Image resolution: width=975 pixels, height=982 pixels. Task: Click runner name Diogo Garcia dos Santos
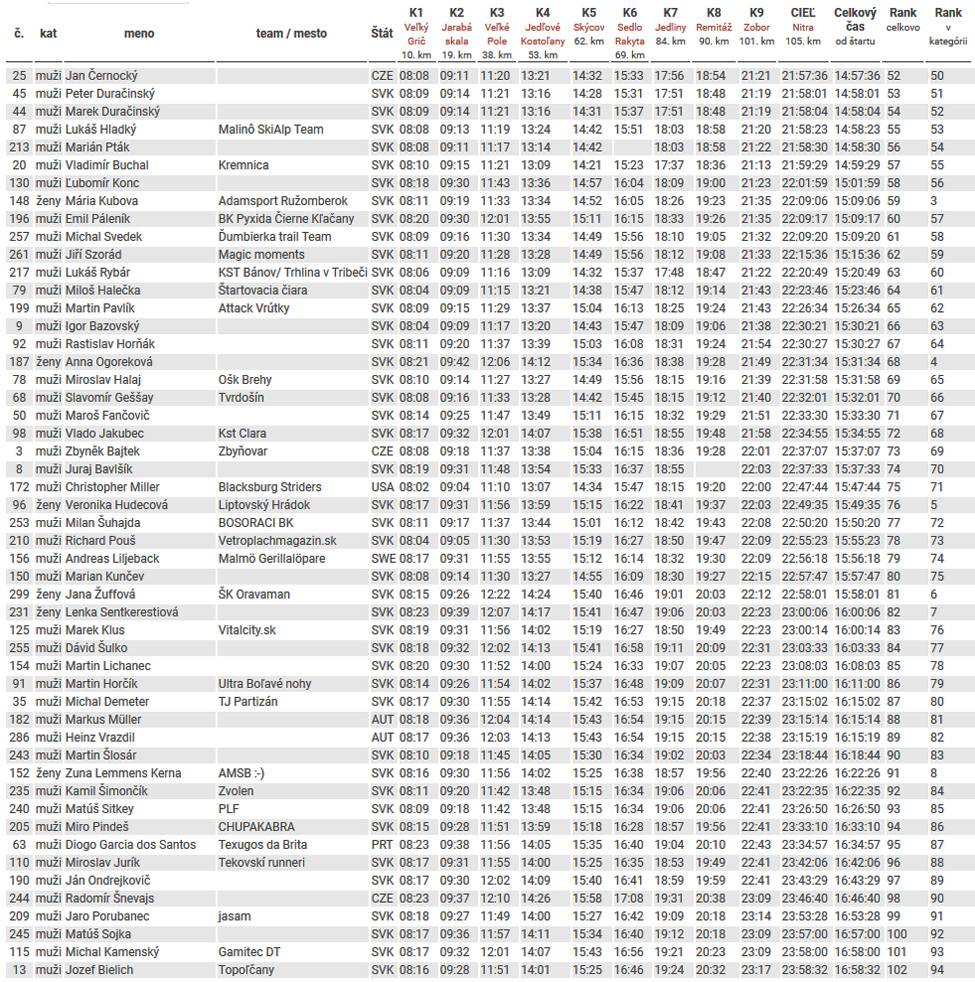tap(130, 845)
